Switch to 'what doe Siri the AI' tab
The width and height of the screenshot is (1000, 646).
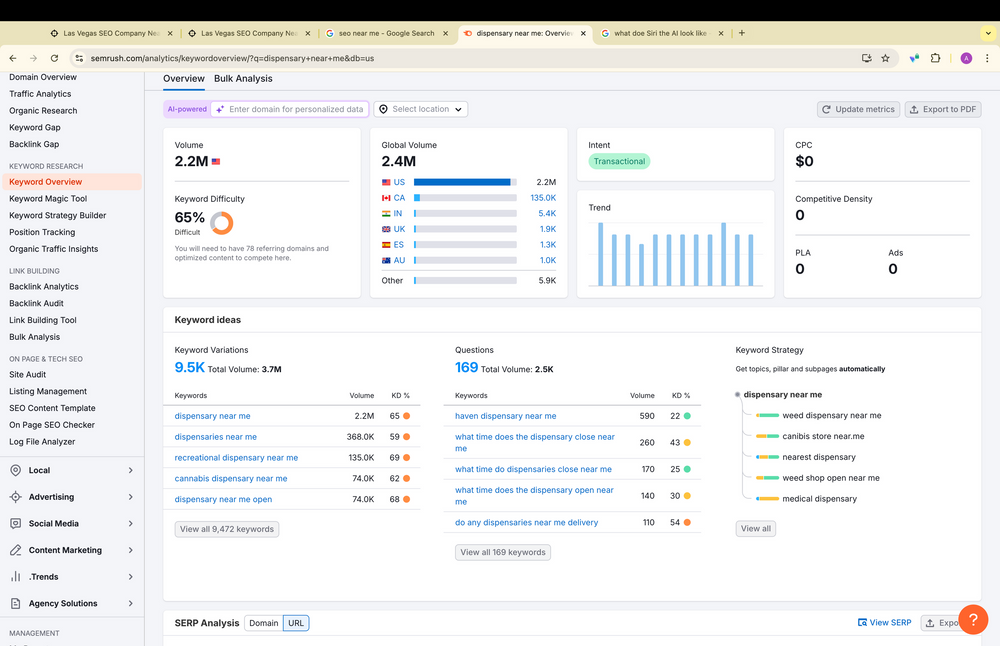click(x=661, y=33)
